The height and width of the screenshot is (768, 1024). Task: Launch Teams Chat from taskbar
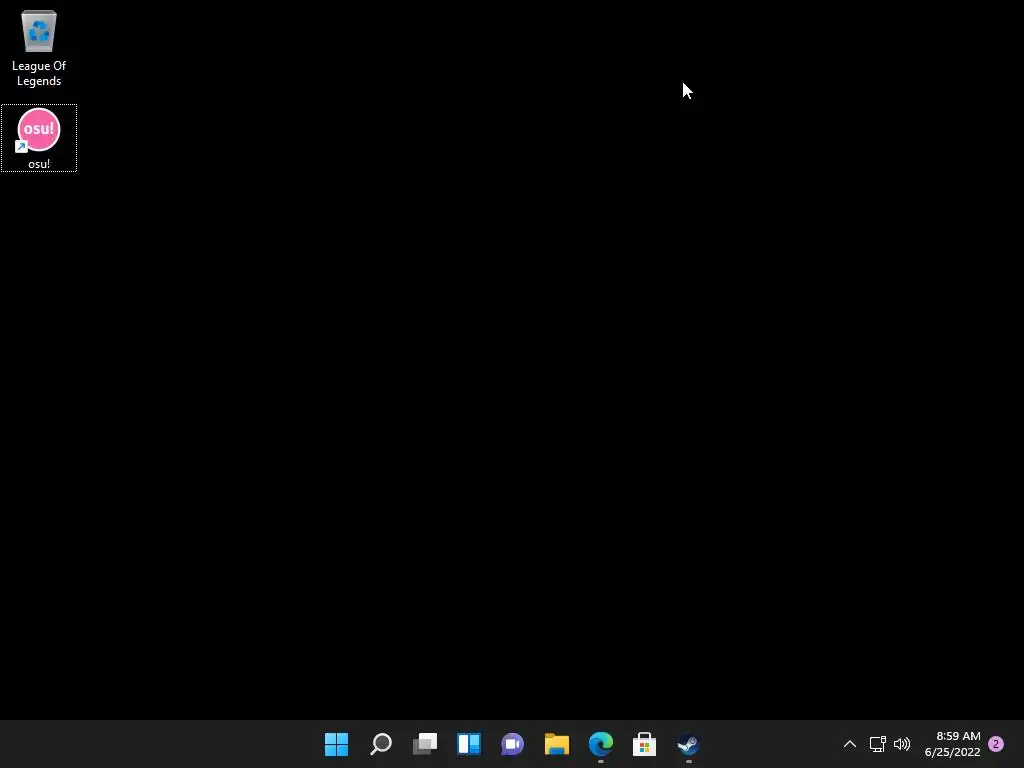point(513,744)
